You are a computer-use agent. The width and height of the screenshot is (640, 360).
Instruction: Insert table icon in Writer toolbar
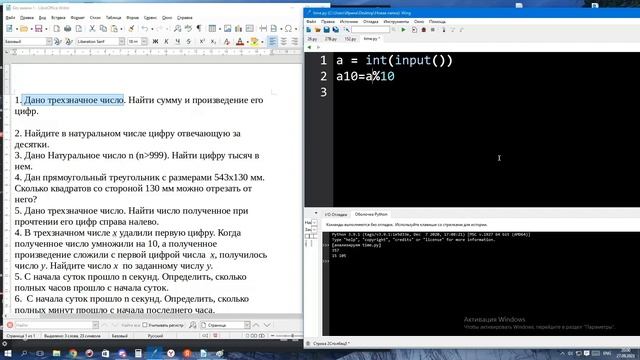coord(212,29)
